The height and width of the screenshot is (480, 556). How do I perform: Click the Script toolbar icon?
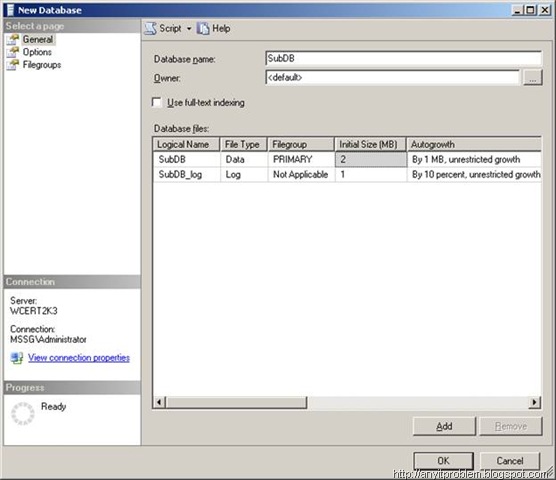point(150,28)
